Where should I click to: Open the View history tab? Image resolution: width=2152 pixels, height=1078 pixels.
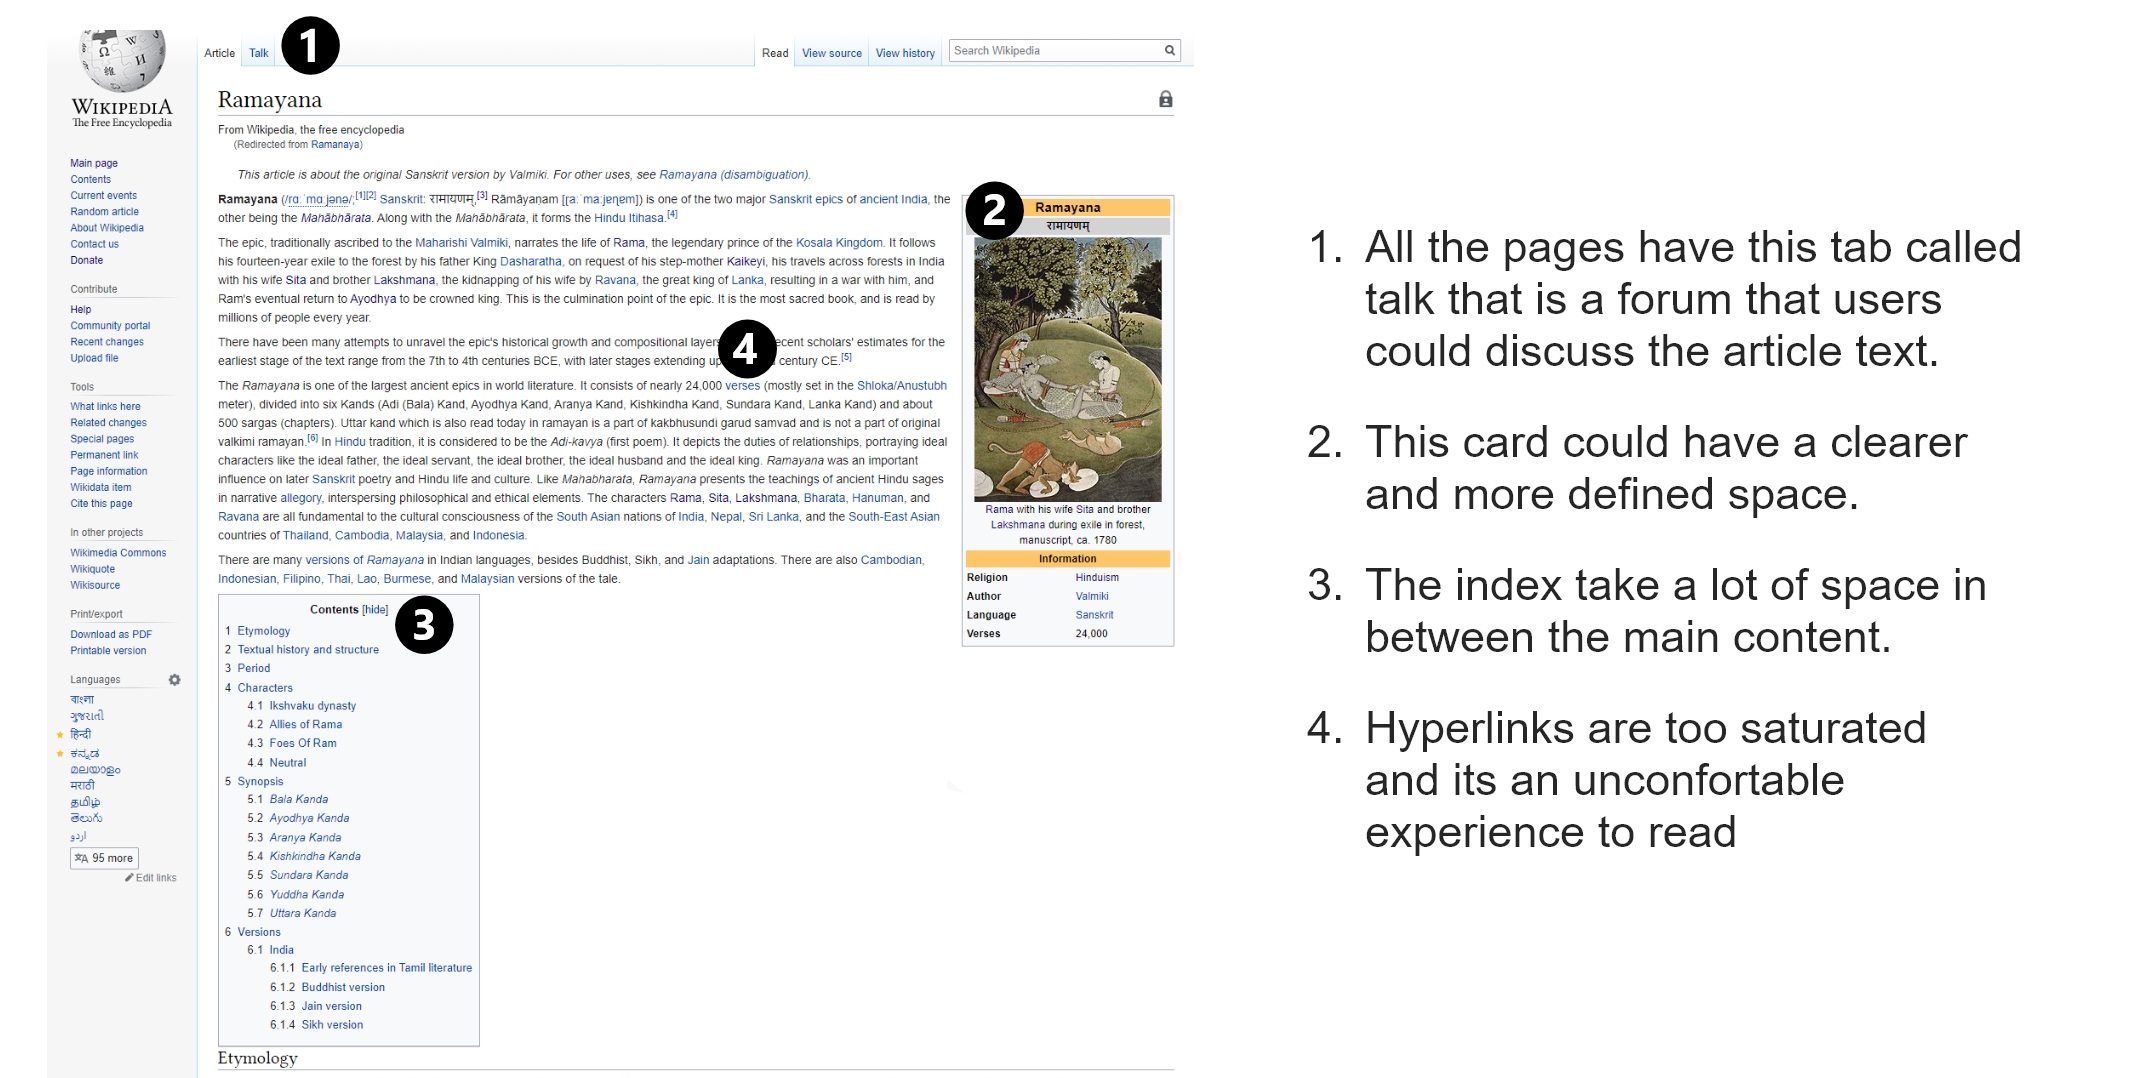point(905,54)
